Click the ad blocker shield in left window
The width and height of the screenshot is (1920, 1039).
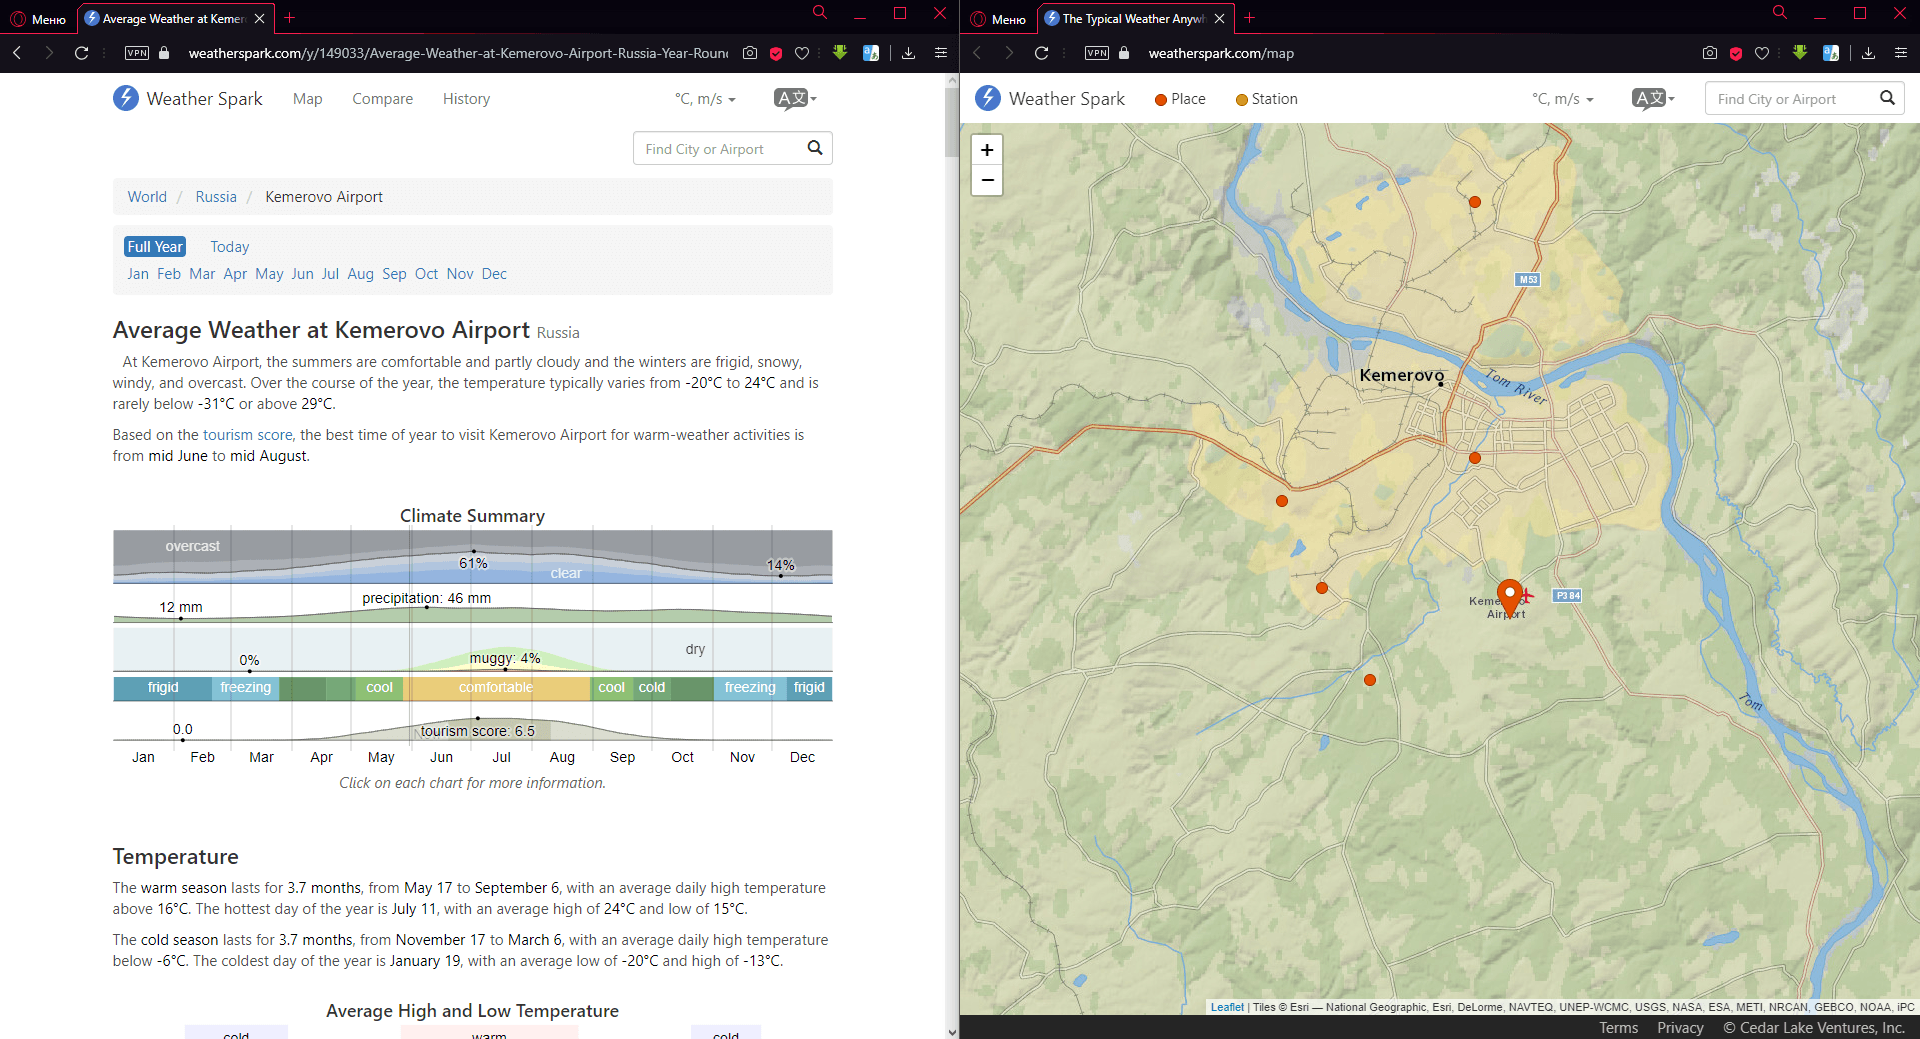776,53
